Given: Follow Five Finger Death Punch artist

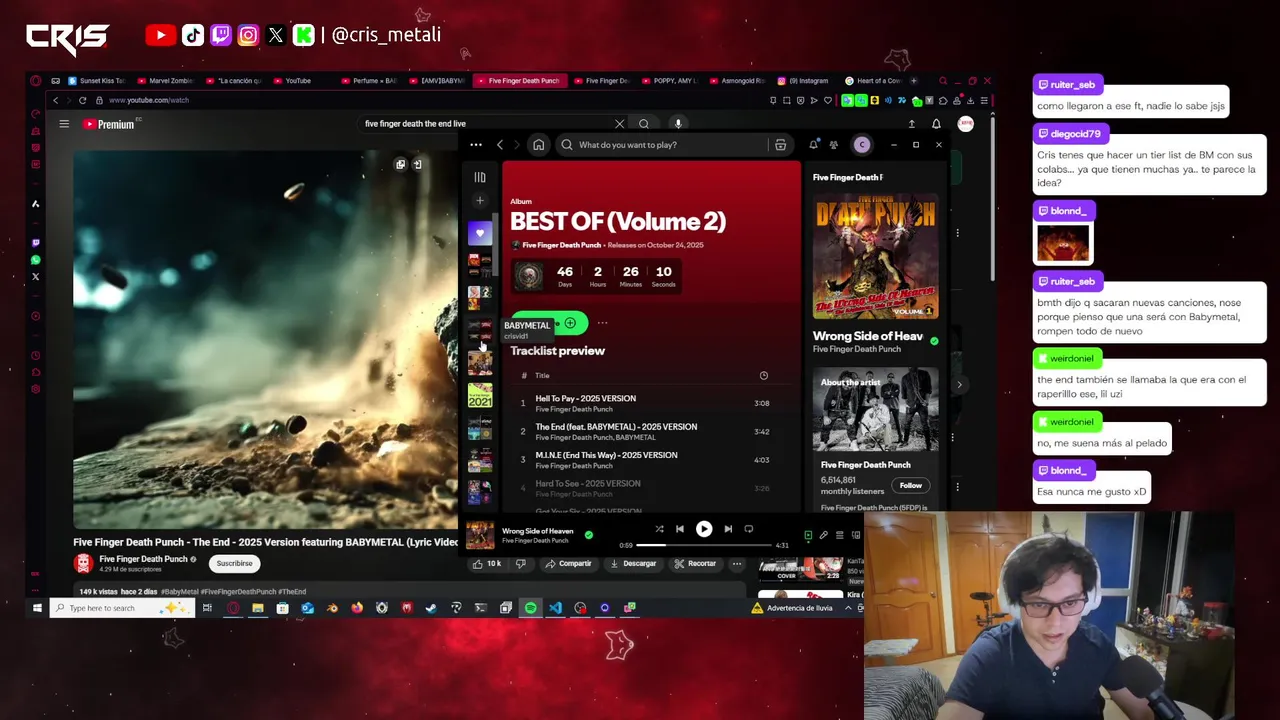Looking at the screenshot, I should coord(910,485).
